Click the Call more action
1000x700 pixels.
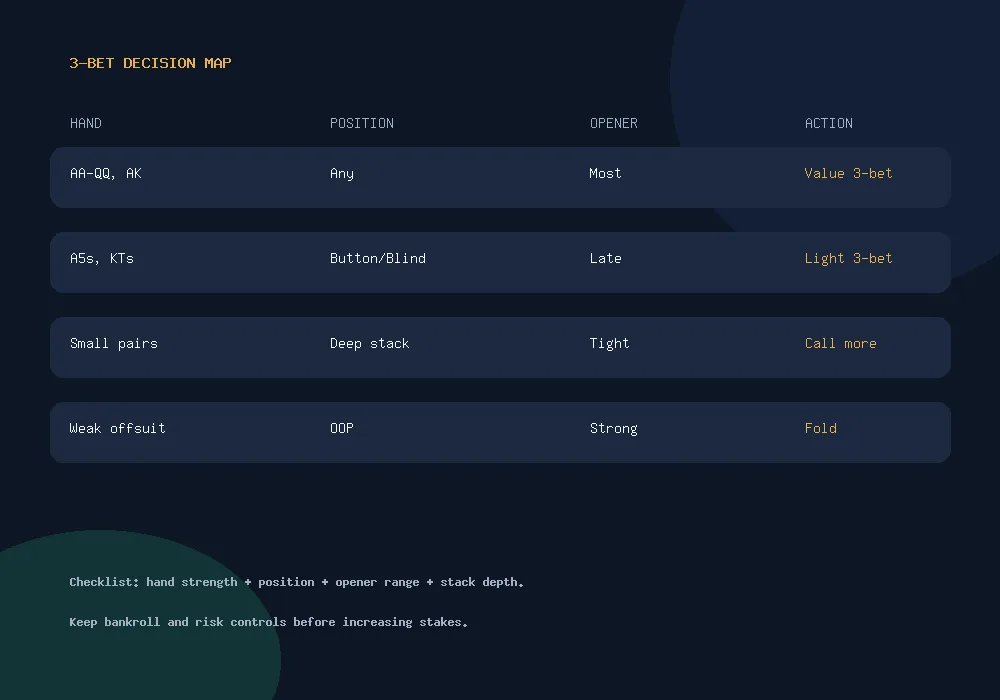tap(841, 344)
